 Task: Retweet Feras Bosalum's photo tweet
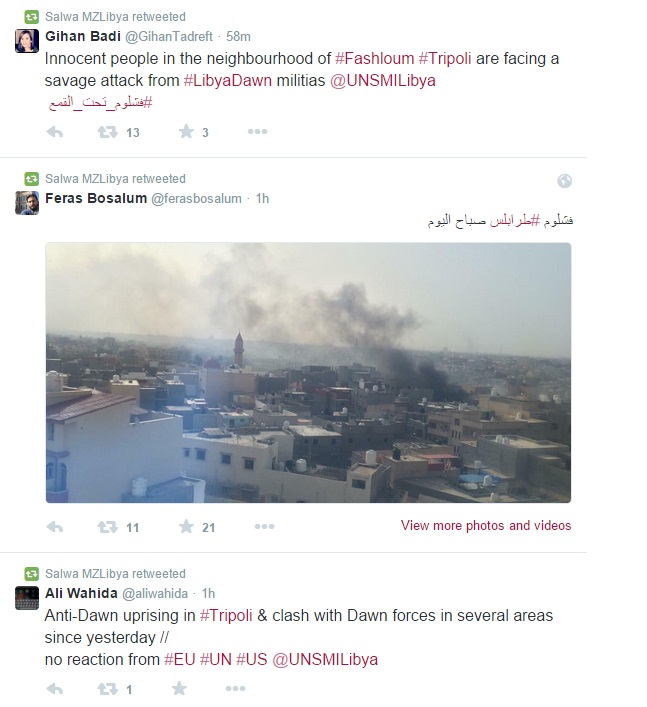coord(107,527)
